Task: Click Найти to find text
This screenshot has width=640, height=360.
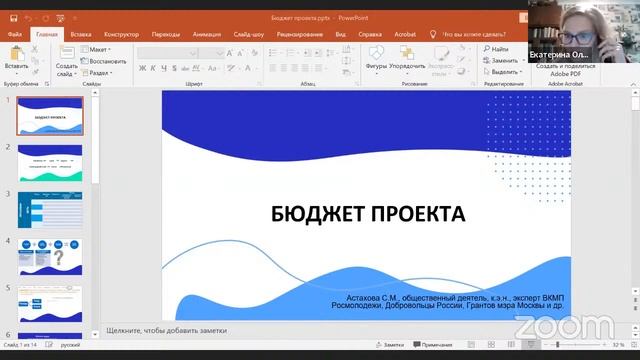Action: click(496, 49)
